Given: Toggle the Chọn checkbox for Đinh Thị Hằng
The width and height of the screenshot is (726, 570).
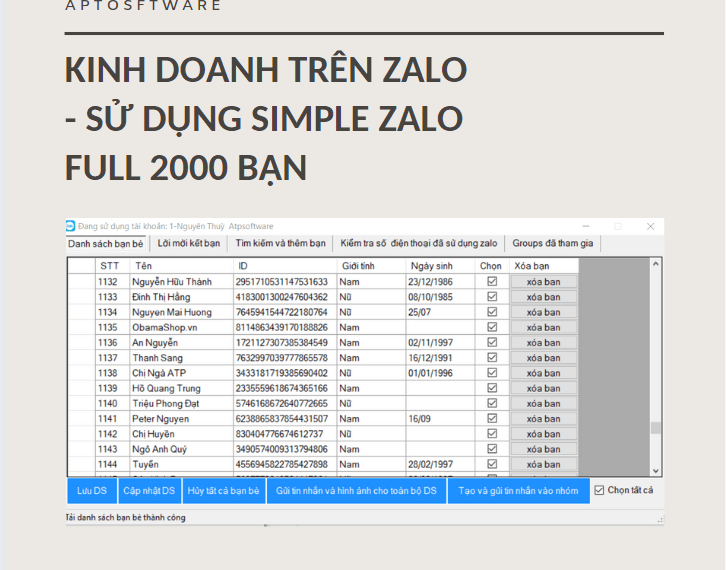Looking at the screenshot, I should pos(492,297).
